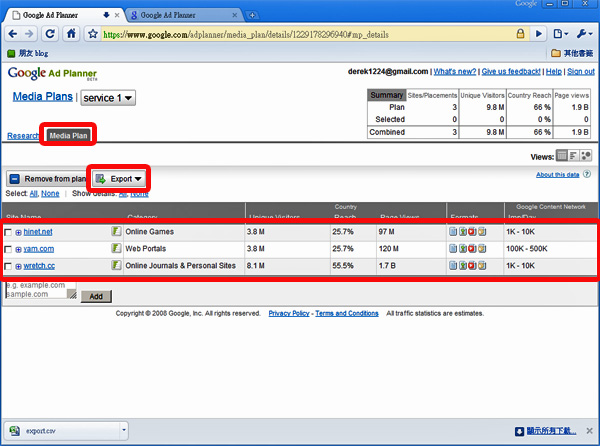Check the wretch.cc row checkbox
Image resolution: width=600 pixels, height=446 pixels.
click(x=8, y=266)
